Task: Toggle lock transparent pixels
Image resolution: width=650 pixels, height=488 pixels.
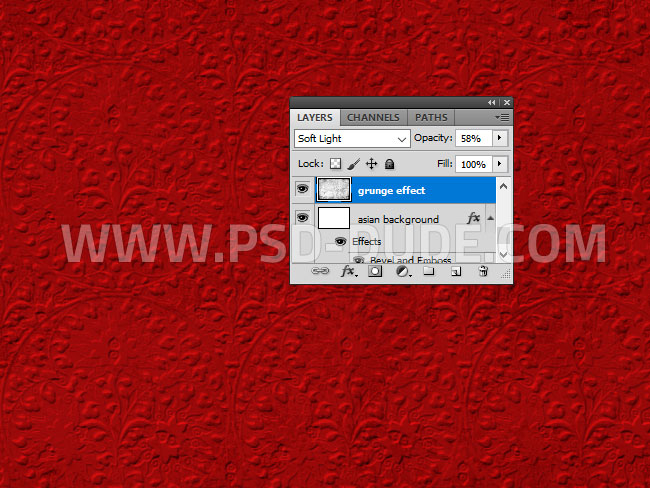Action: (335, 164)
